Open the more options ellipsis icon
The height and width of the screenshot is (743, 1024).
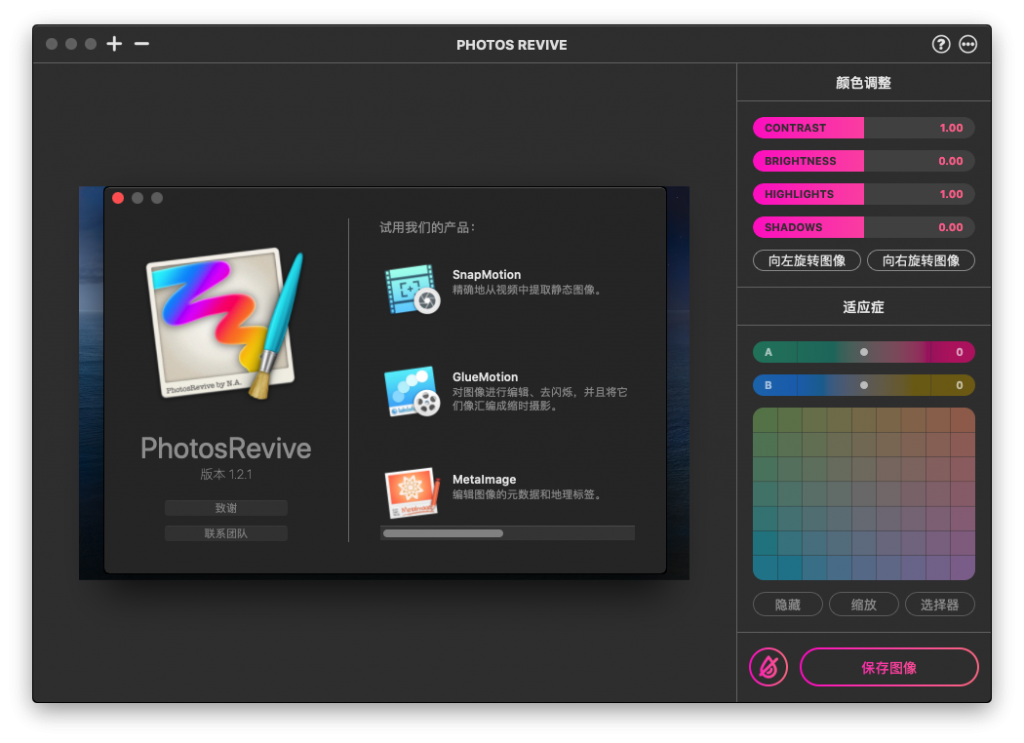click(x=968, y=44)
